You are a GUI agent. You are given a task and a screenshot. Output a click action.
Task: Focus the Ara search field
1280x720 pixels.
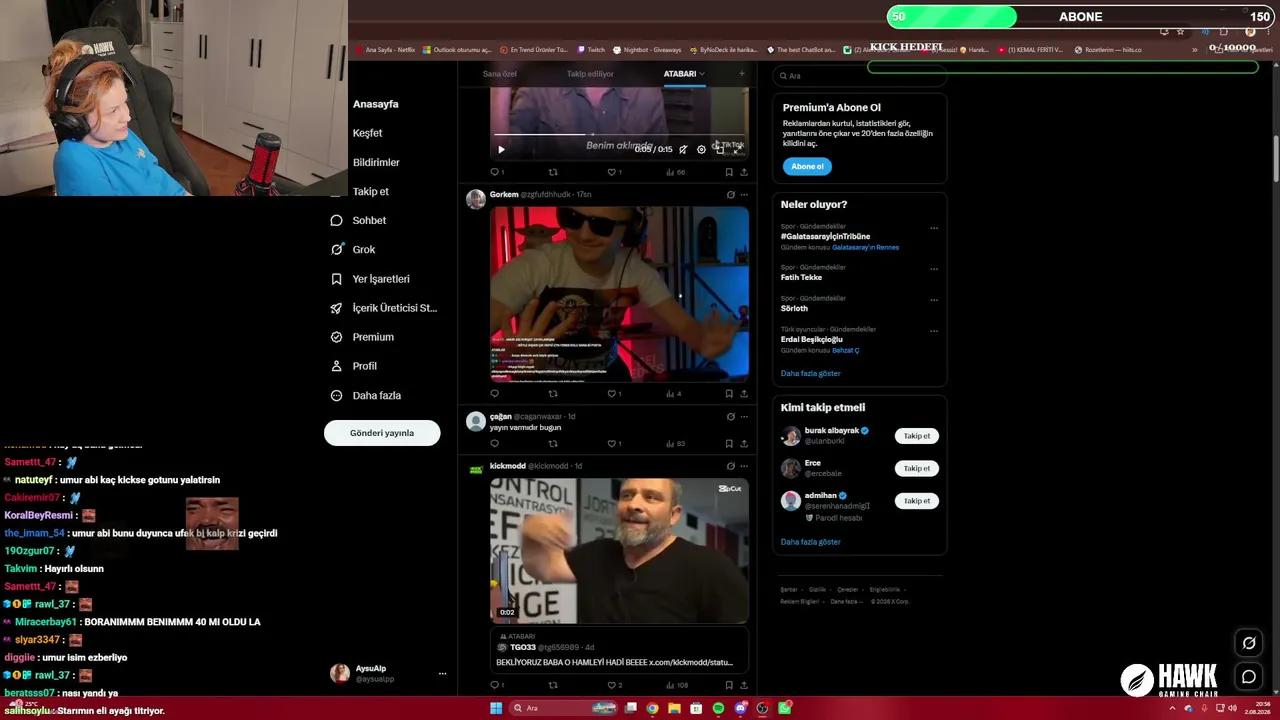pos(860,76)
